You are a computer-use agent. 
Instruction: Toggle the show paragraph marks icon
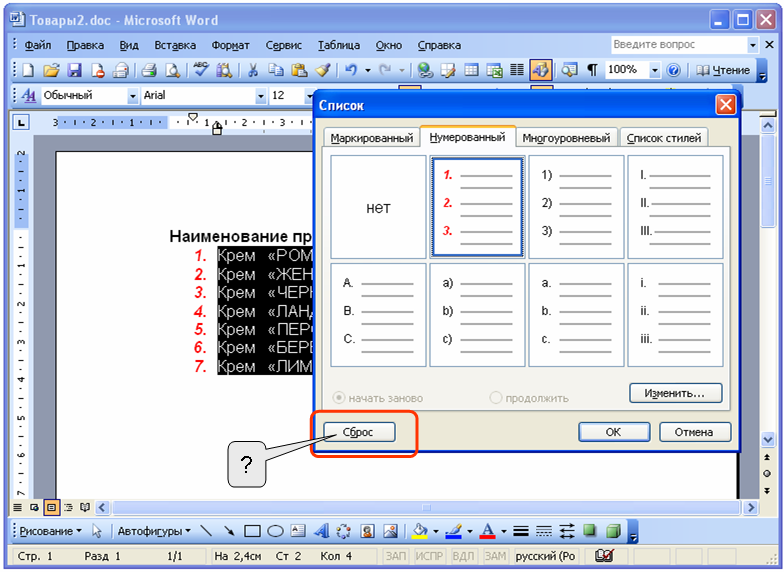tap(592, 70)
